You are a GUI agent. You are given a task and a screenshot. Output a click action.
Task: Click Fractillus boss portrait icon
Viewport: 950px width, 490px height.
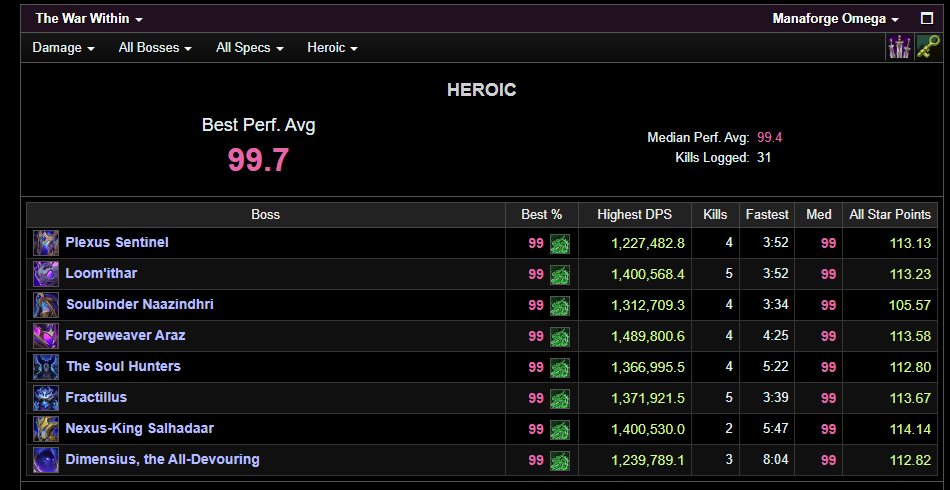[46, 398]
